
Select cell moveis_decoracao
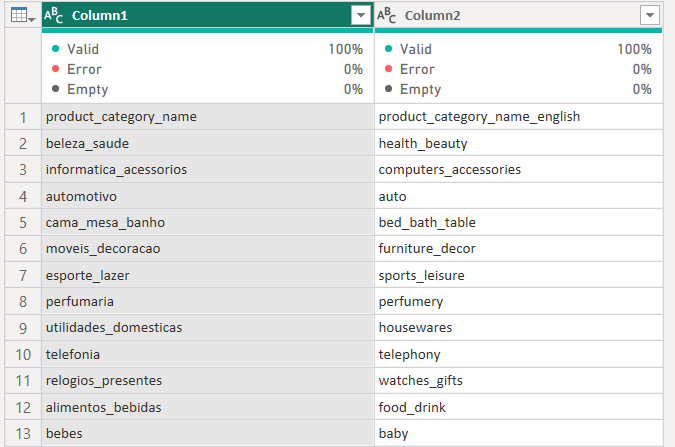(207, 248)
